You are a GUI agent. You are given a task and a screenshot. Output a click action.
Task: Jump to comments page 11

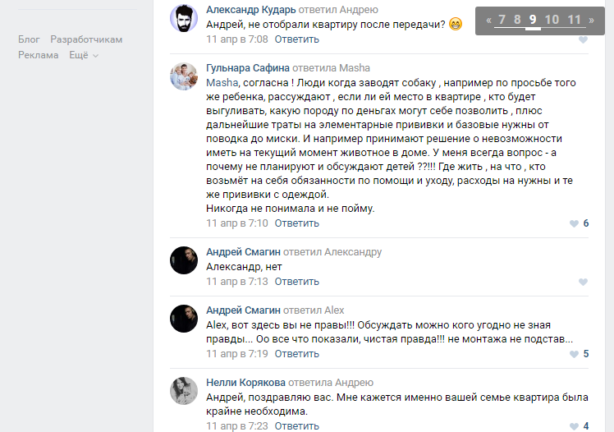coord(574,19)
